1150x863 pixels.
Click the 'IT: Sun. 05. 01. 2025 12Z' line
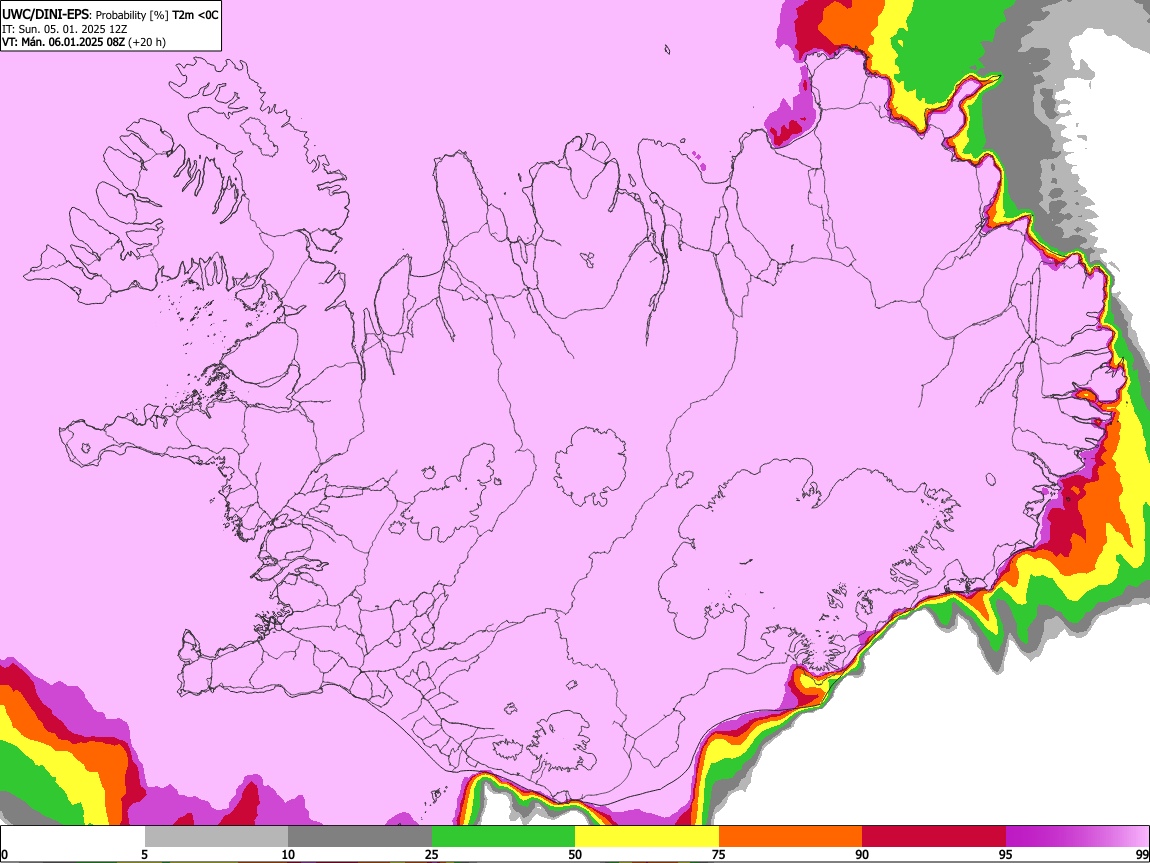(x=65, y=29)
